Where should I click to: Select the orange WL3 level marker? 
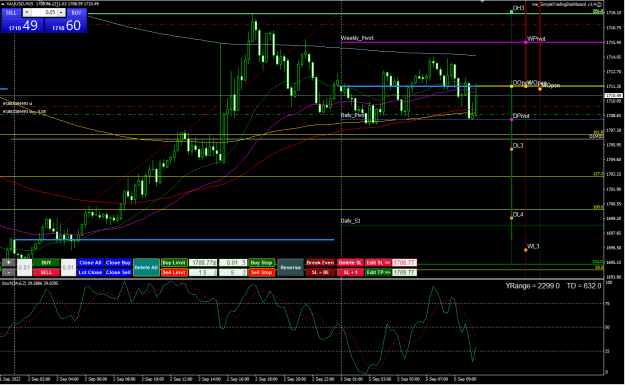(x=526, y=250)
